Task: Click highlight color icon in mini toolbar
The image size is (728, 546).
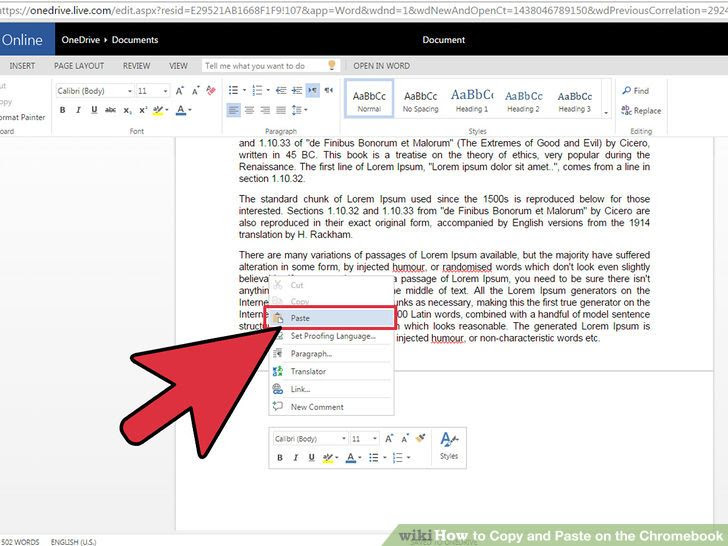Action: point(328,458)
